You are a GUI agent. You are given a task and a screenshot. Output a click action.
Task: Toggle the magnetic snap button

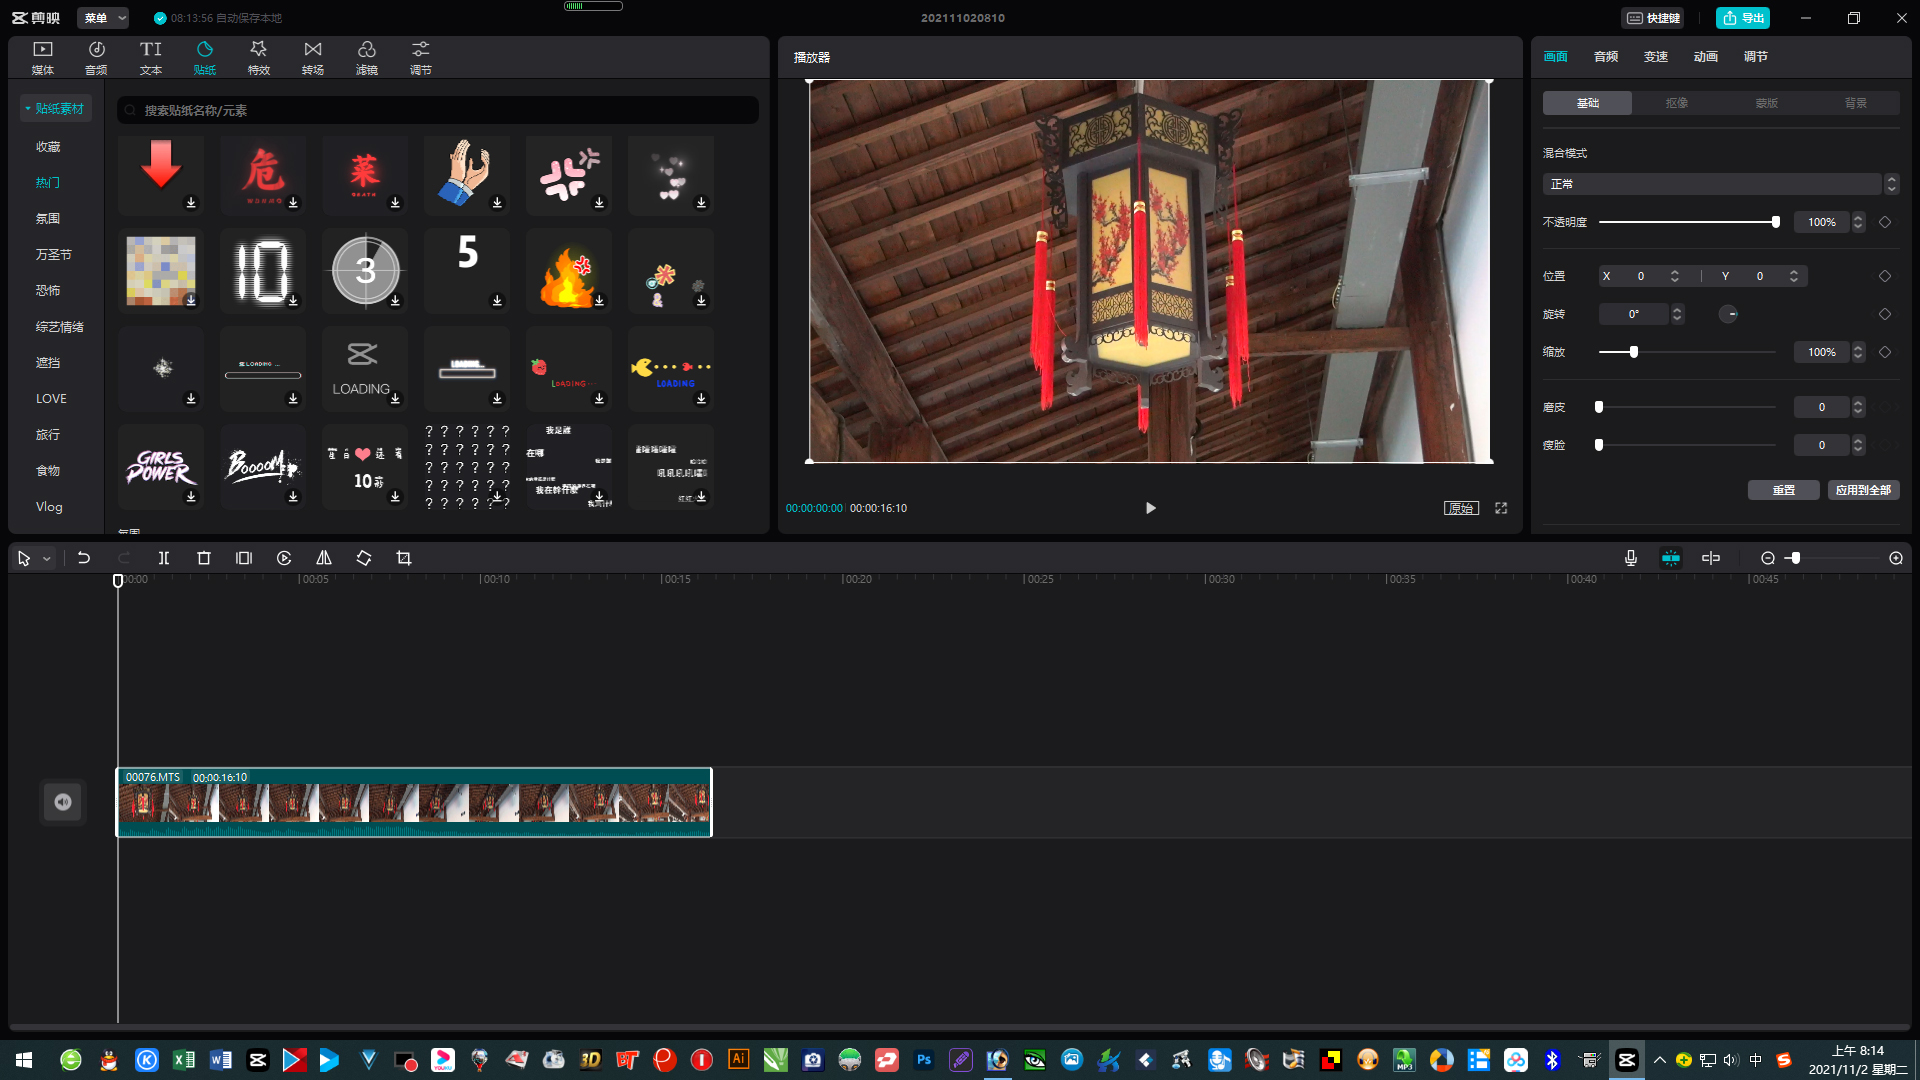(x=1671, y=558)
